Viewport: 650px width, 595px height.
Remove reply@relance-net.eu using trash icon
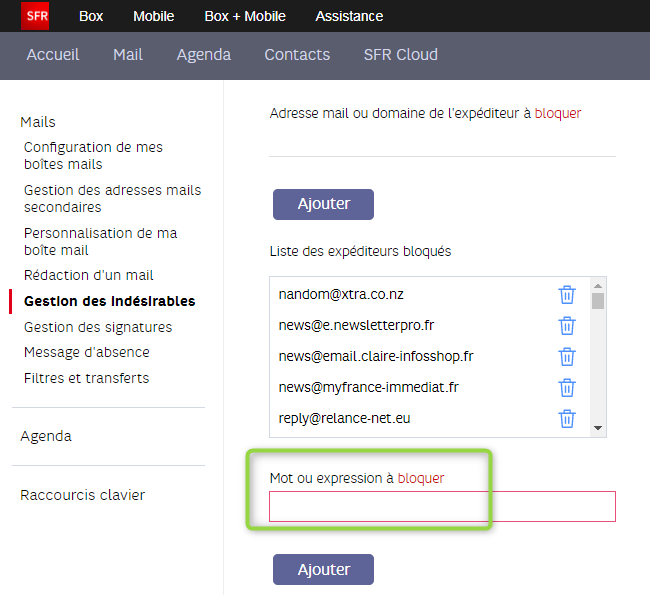tap(567, 419)
